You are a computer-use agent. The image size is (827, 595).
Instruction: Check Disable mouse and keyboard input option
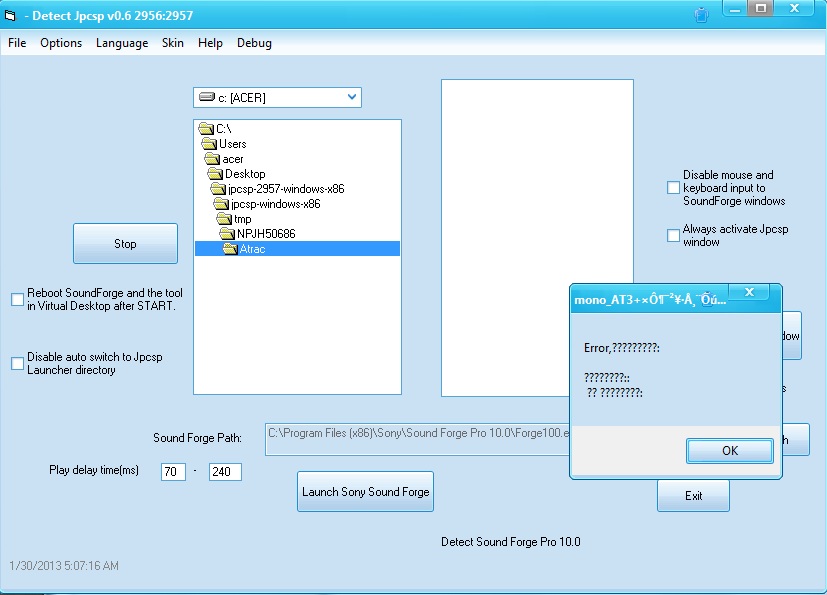point(673,188)
